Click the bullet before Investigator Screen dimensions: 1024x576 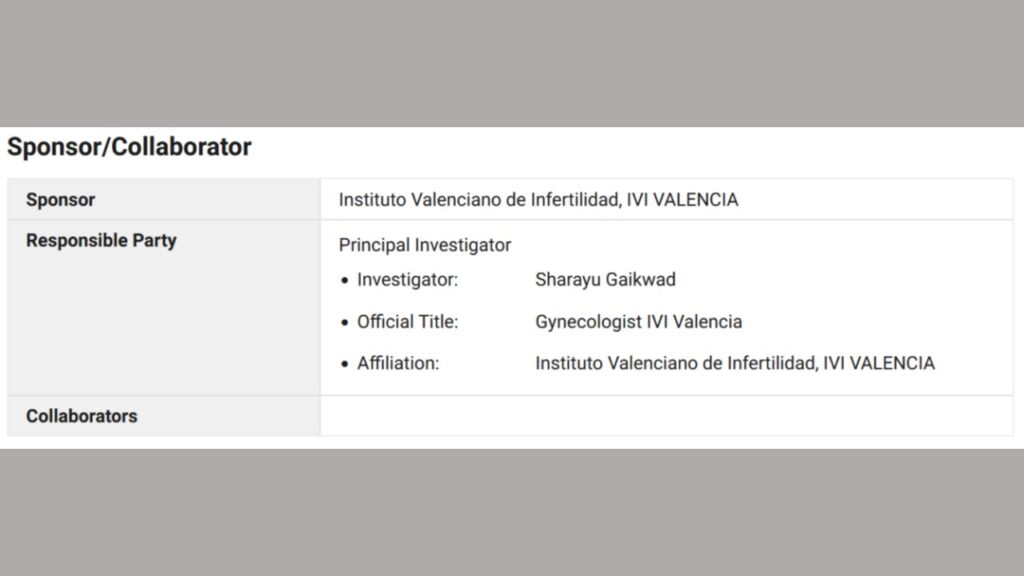(x=345, y=281)
